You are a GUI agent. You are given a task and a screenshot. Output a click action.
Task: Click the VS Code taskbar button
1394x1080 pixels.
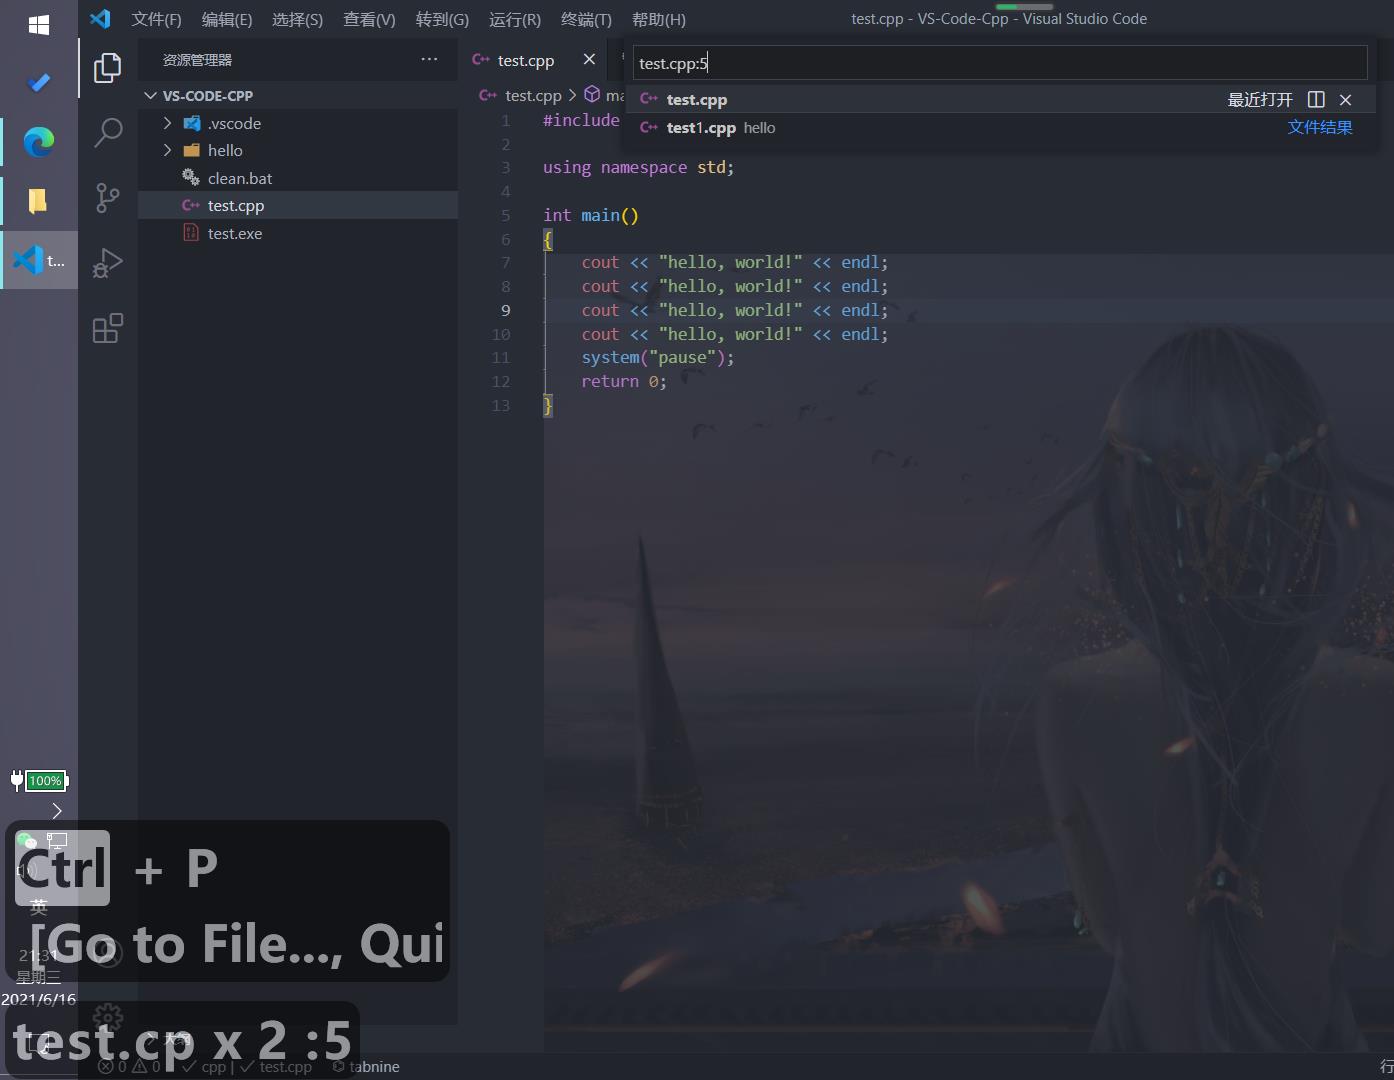pos(40,260)
